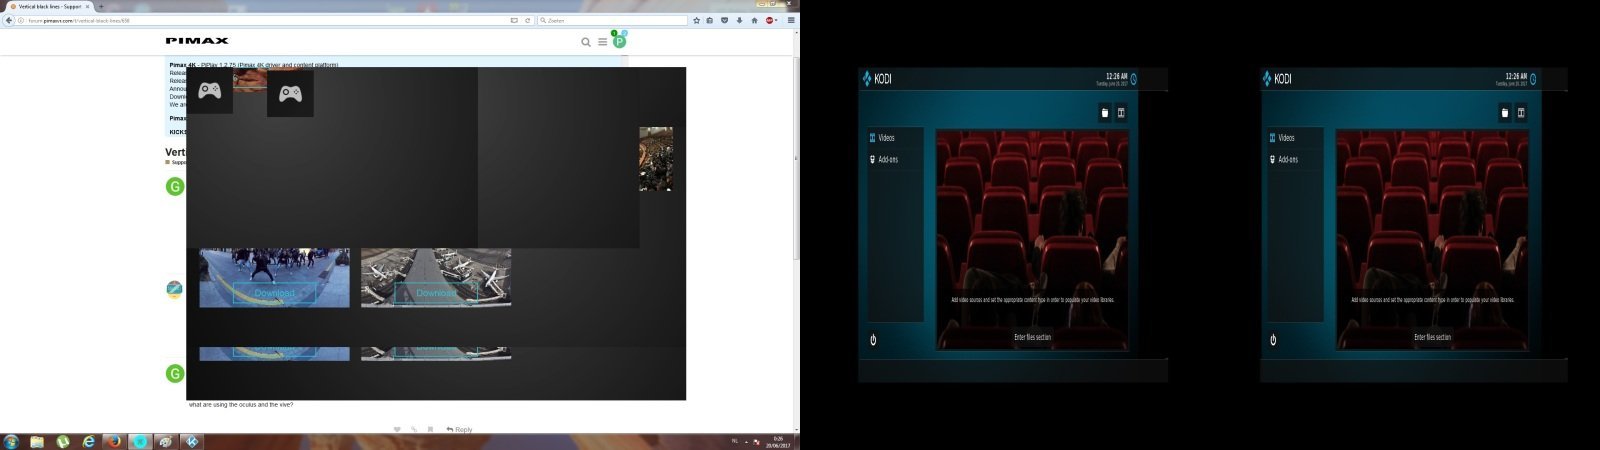Open the forum search magnifier icon
The width and height of the screenshot is (1600, 450).
pyautogui.click(x=586, y=42)
